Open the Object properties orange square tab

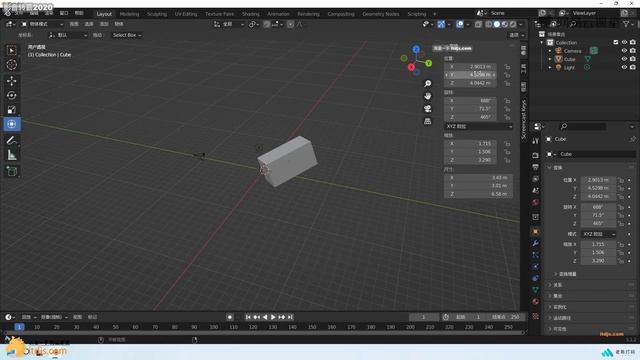(536, 232)
